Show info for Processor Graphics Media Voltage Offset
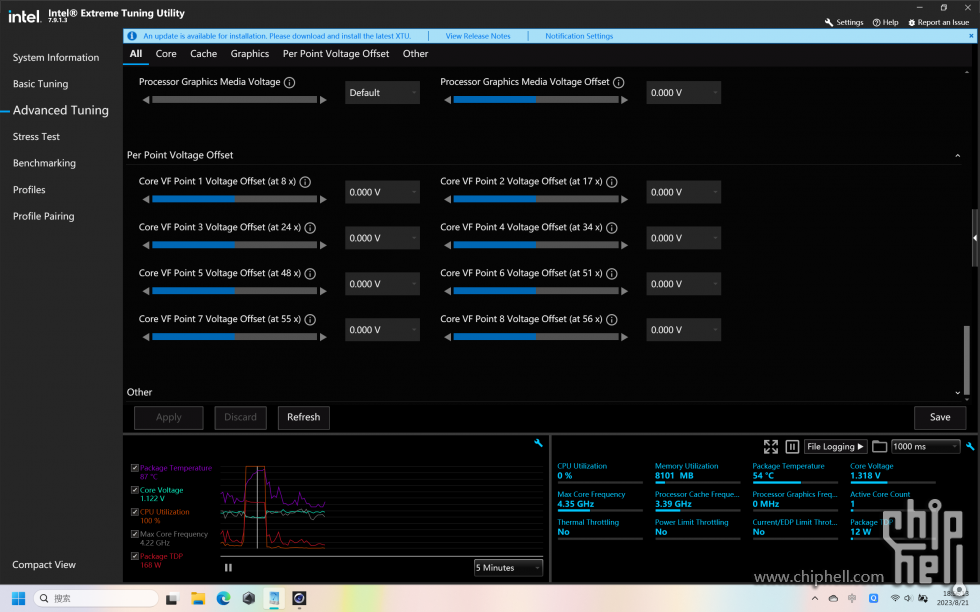 click(618, 83)
